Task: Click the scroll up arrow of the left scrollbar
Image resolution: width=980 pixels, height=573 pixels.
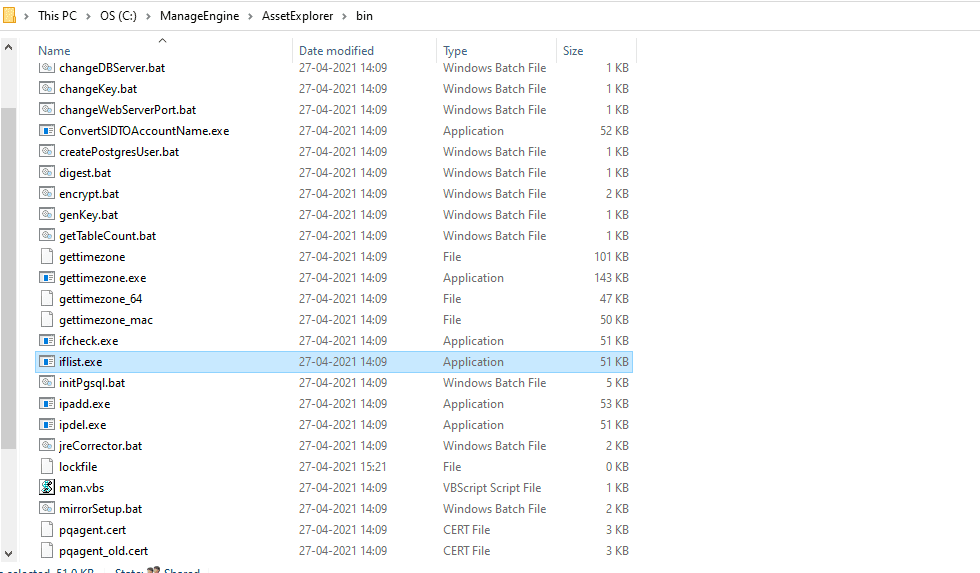Action: click(8, 47)
